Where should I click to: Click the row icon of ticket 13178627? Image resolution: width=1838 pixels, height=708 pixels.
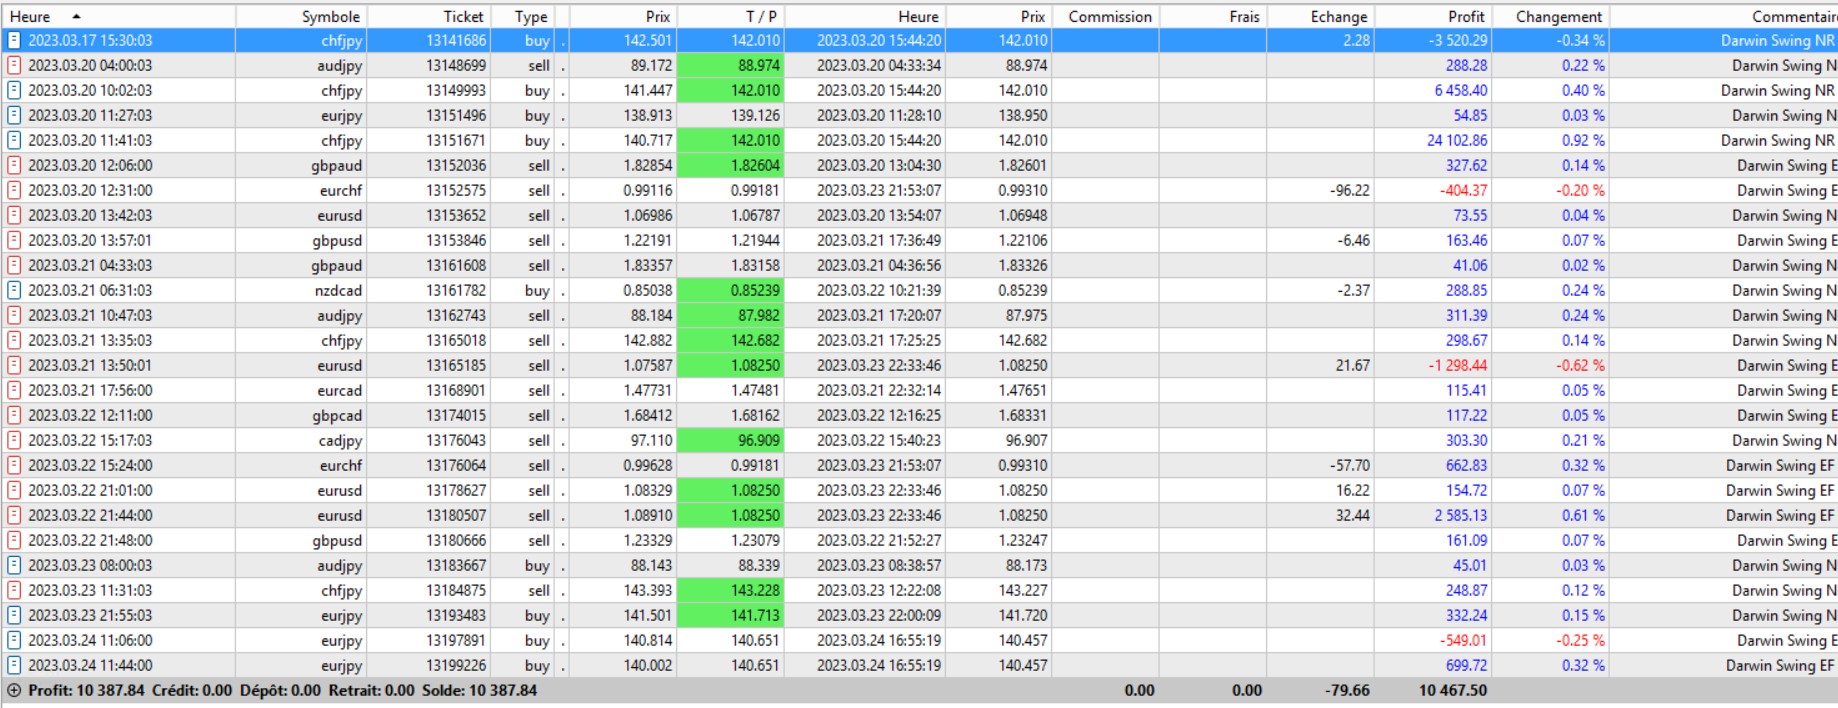pos(14,490)
